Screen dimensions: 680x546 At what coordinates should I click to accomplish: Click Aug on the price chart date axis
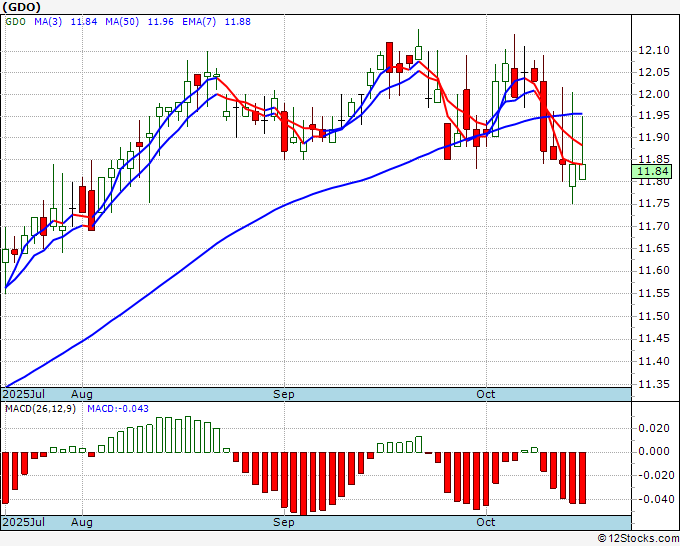tap(82, 394)
